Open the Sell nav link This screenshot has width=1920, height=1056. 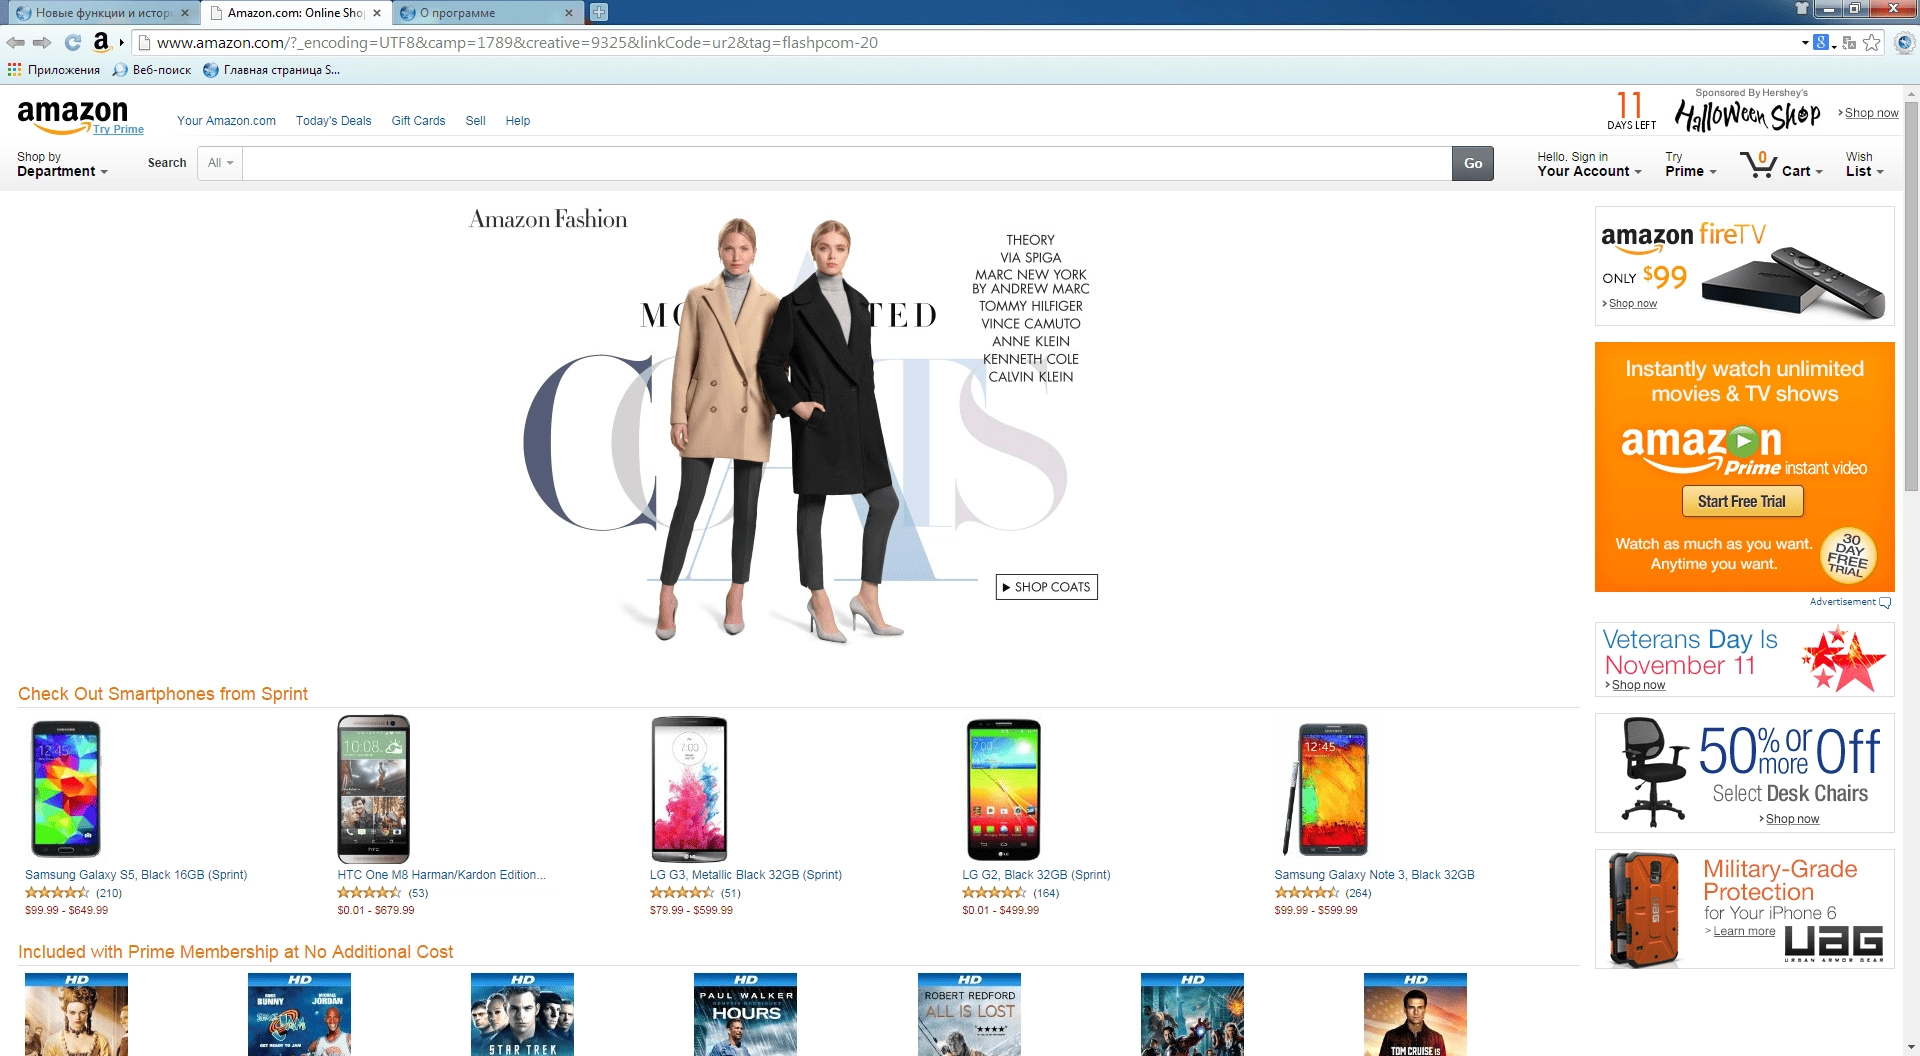coord(475,121)
